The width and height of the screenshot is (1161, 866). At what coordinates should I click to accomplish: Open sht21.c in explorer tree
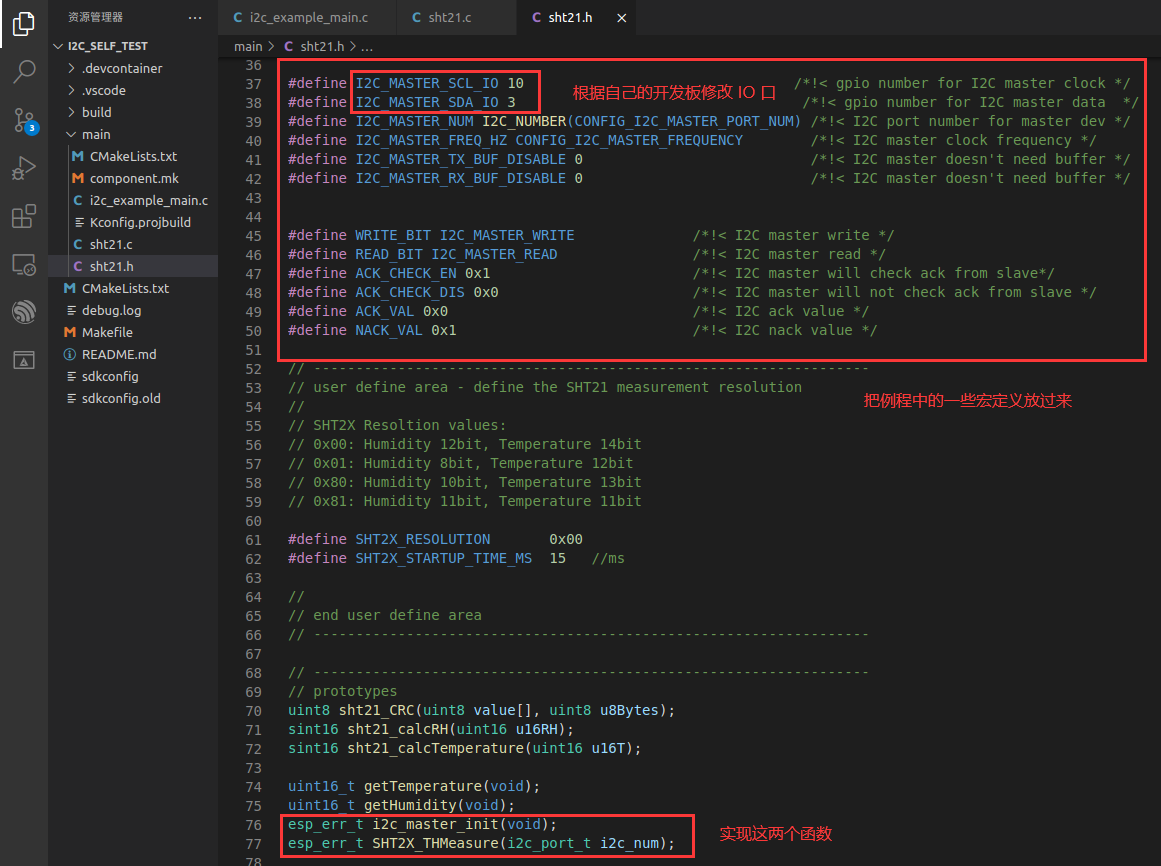click(x=133, y=244)
